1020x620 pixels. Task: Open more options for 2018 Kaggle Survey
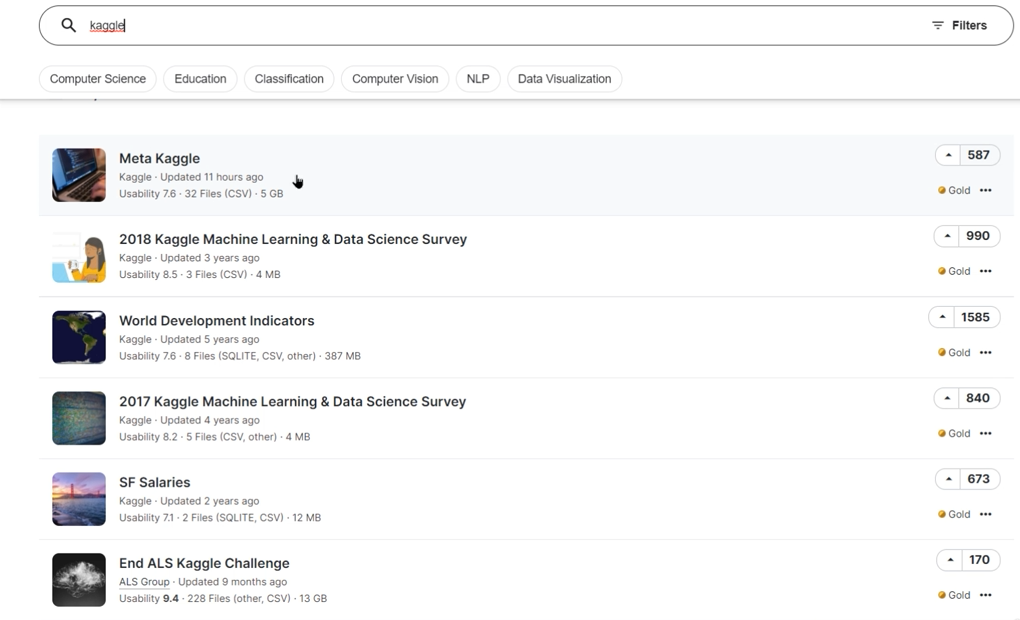coord(985,271)
